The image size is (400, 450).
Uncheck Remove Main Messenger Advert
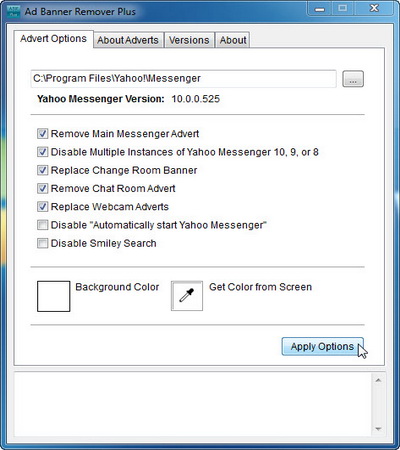pos(42,134)
